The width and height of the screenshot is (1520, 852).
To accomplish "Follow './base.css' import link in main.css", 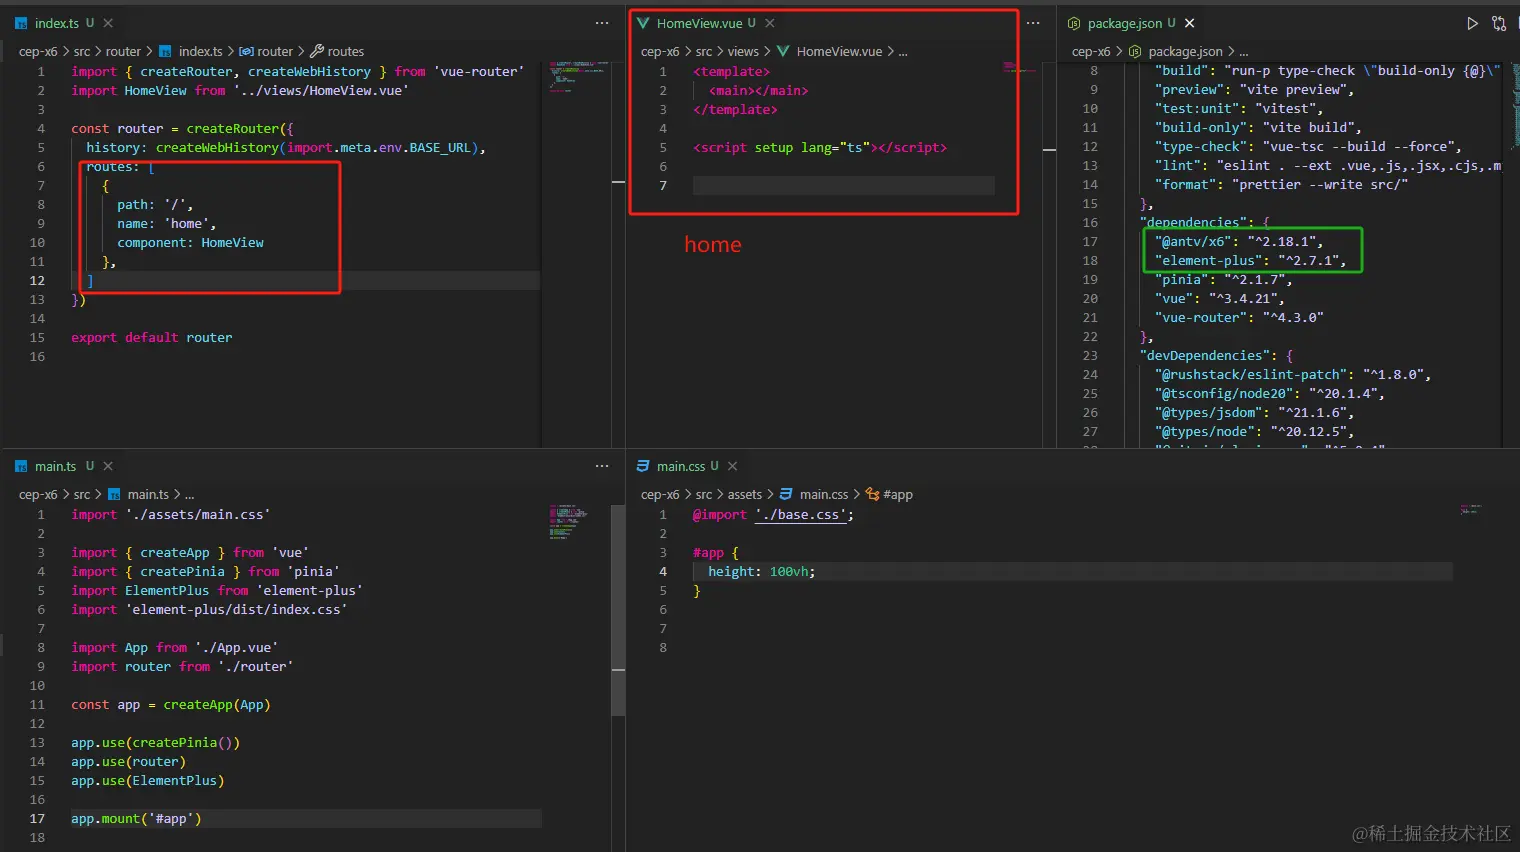I will pos(800,514).
